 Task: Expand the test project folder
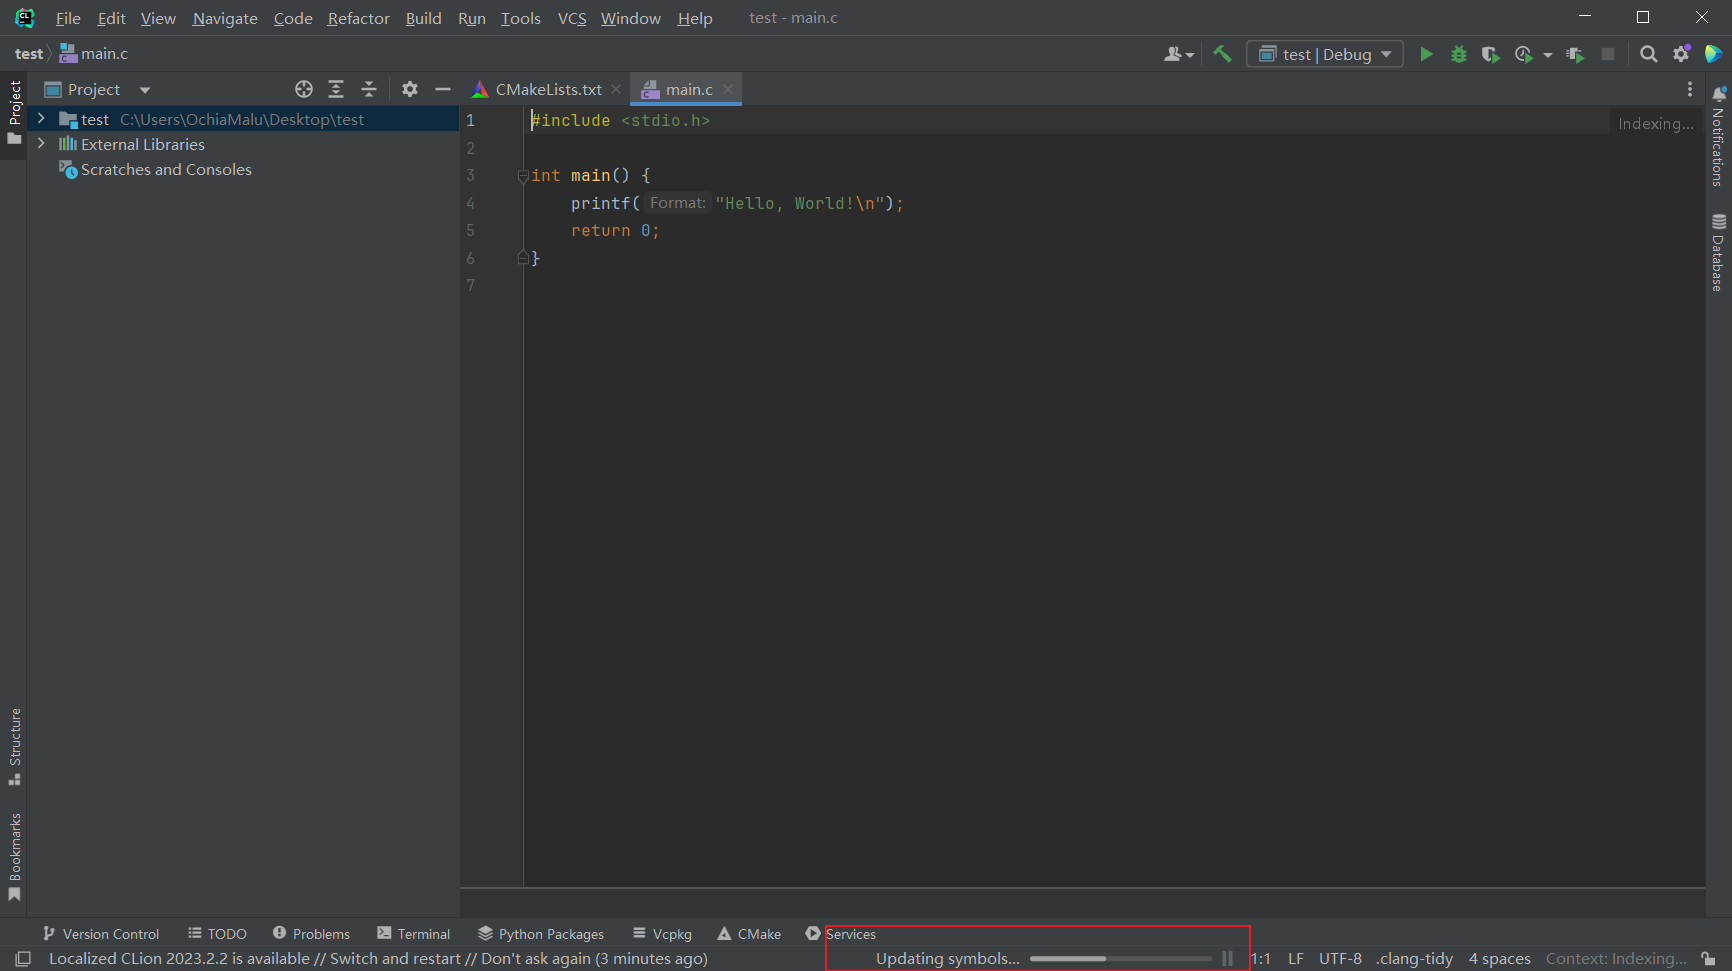point(41,118)
